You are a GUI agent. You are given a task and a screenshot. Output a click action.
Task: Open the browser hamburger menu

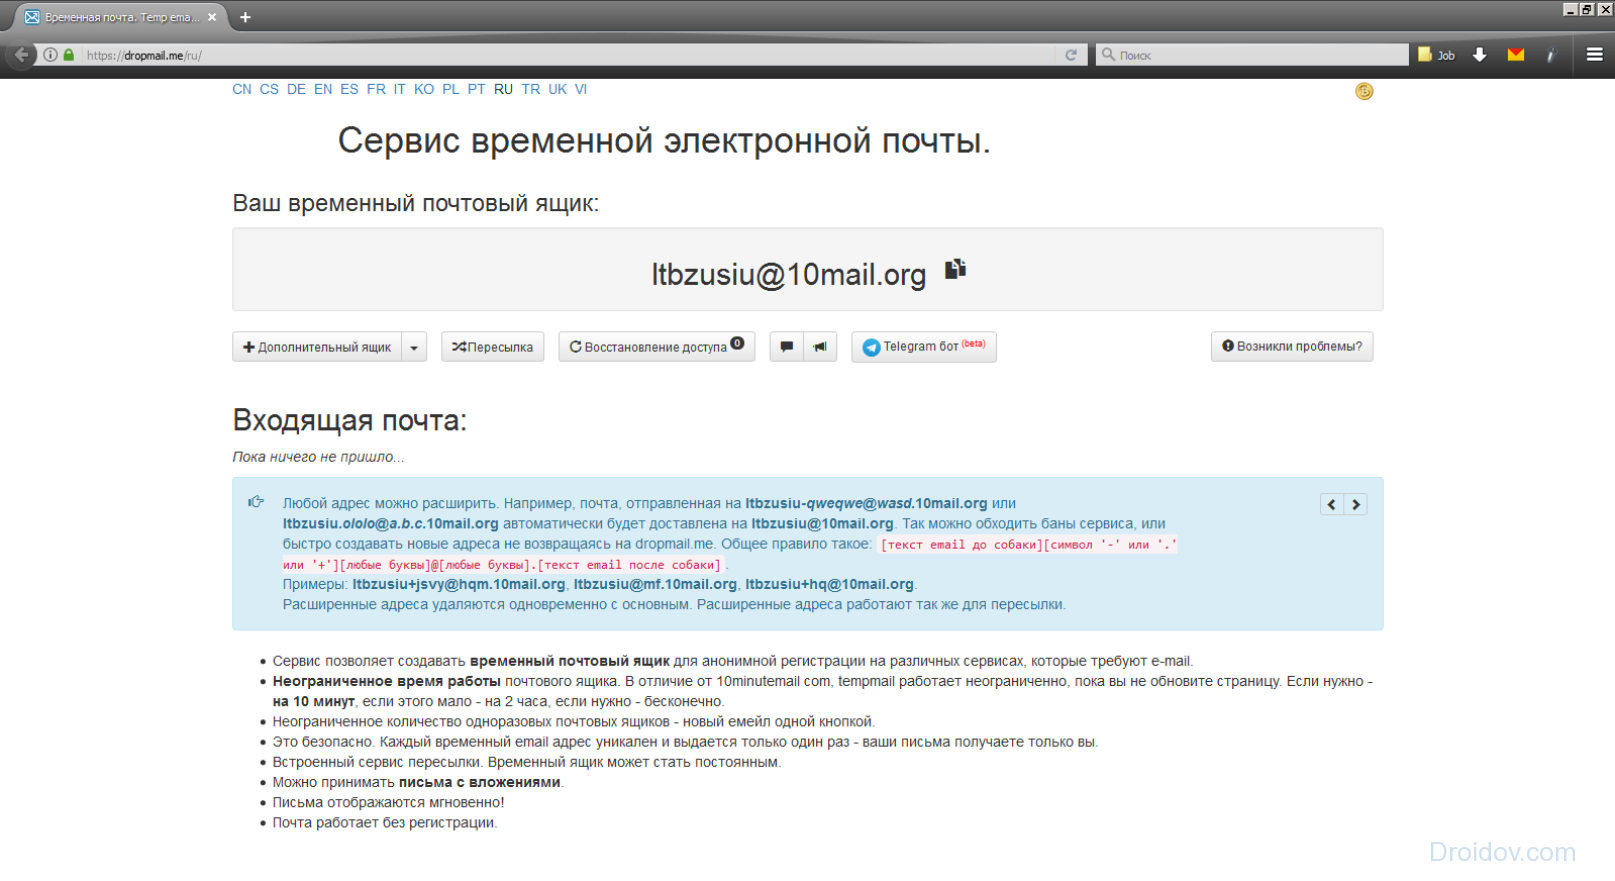[1595, 55]
